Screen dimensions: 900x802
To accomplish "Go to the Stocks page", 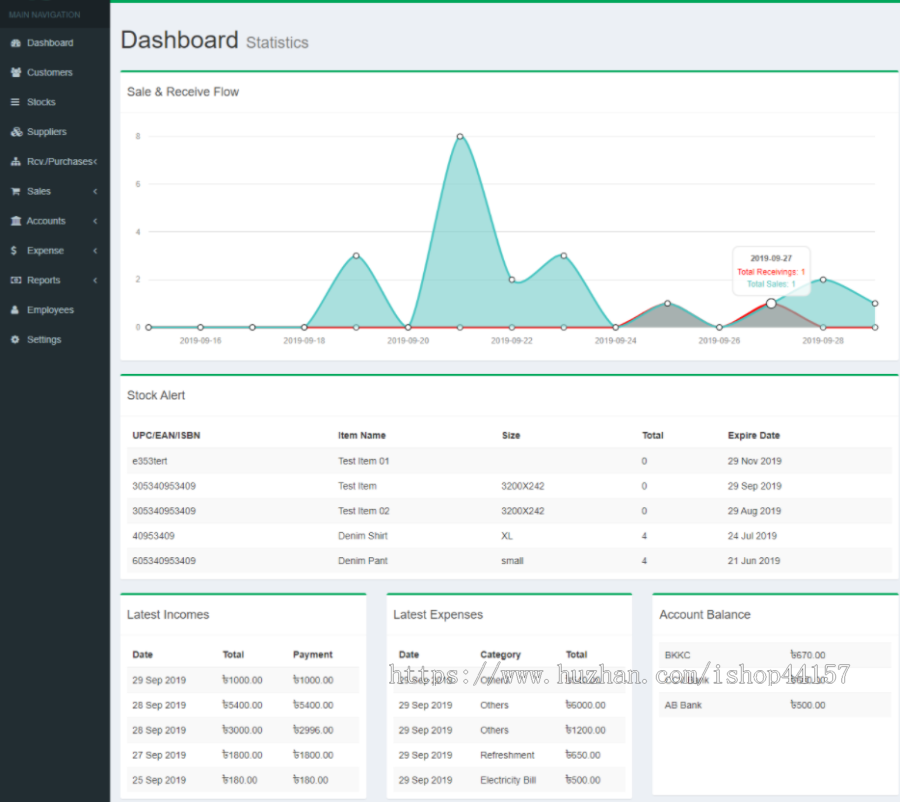I will (x=55, y=102).
